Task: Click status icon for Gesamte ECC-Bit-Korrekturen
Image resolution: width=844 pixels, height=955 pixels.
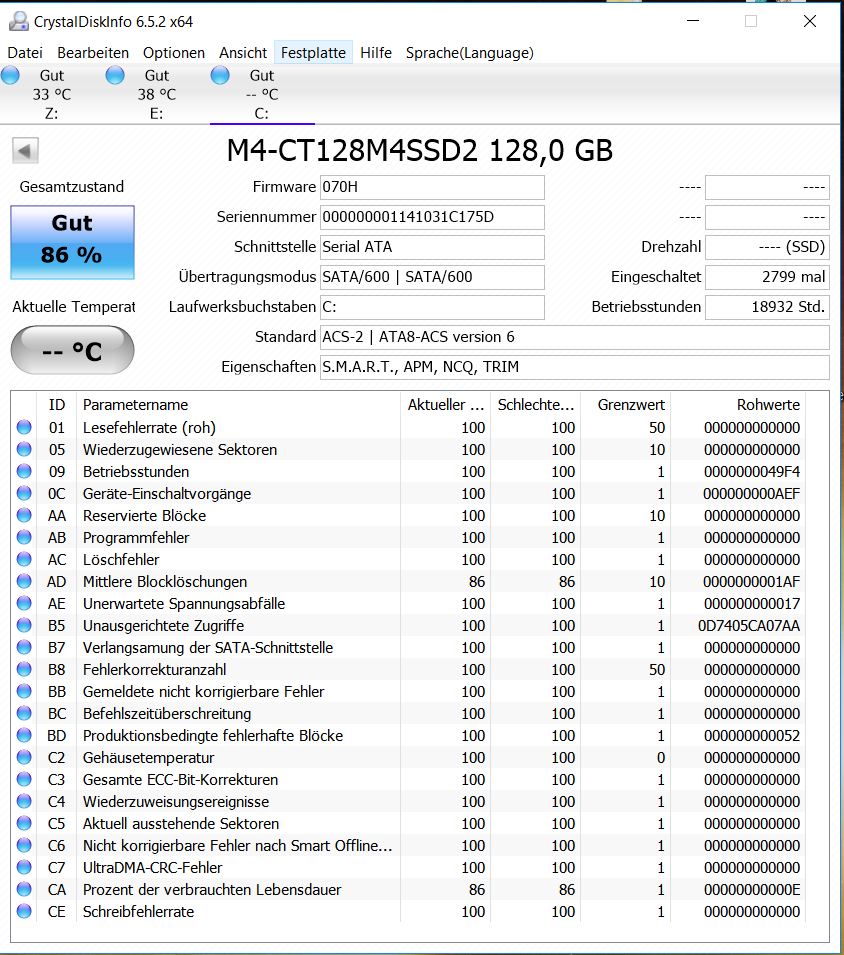Action: click(24, 780)
